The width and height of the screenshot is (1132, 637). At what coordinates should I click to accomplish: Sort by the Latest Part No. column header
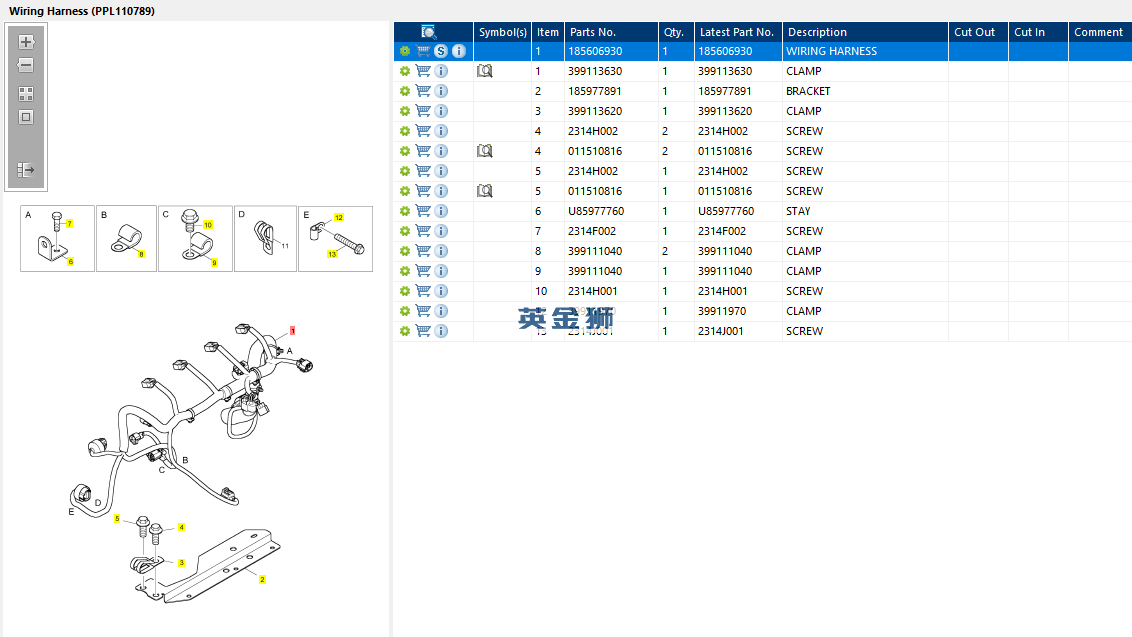coord(738,32)
